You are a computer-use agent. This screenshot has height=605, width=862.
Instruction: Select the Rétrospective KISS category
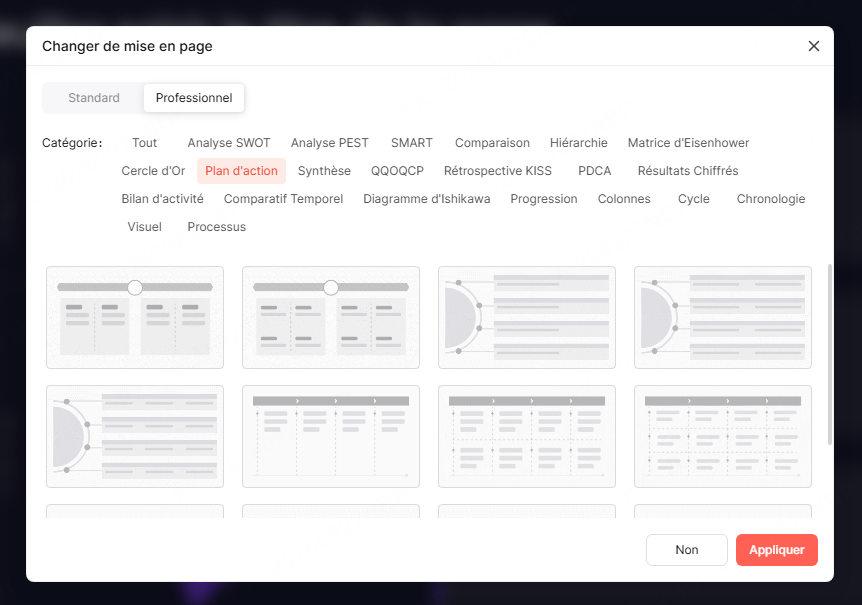pos(498,171)
